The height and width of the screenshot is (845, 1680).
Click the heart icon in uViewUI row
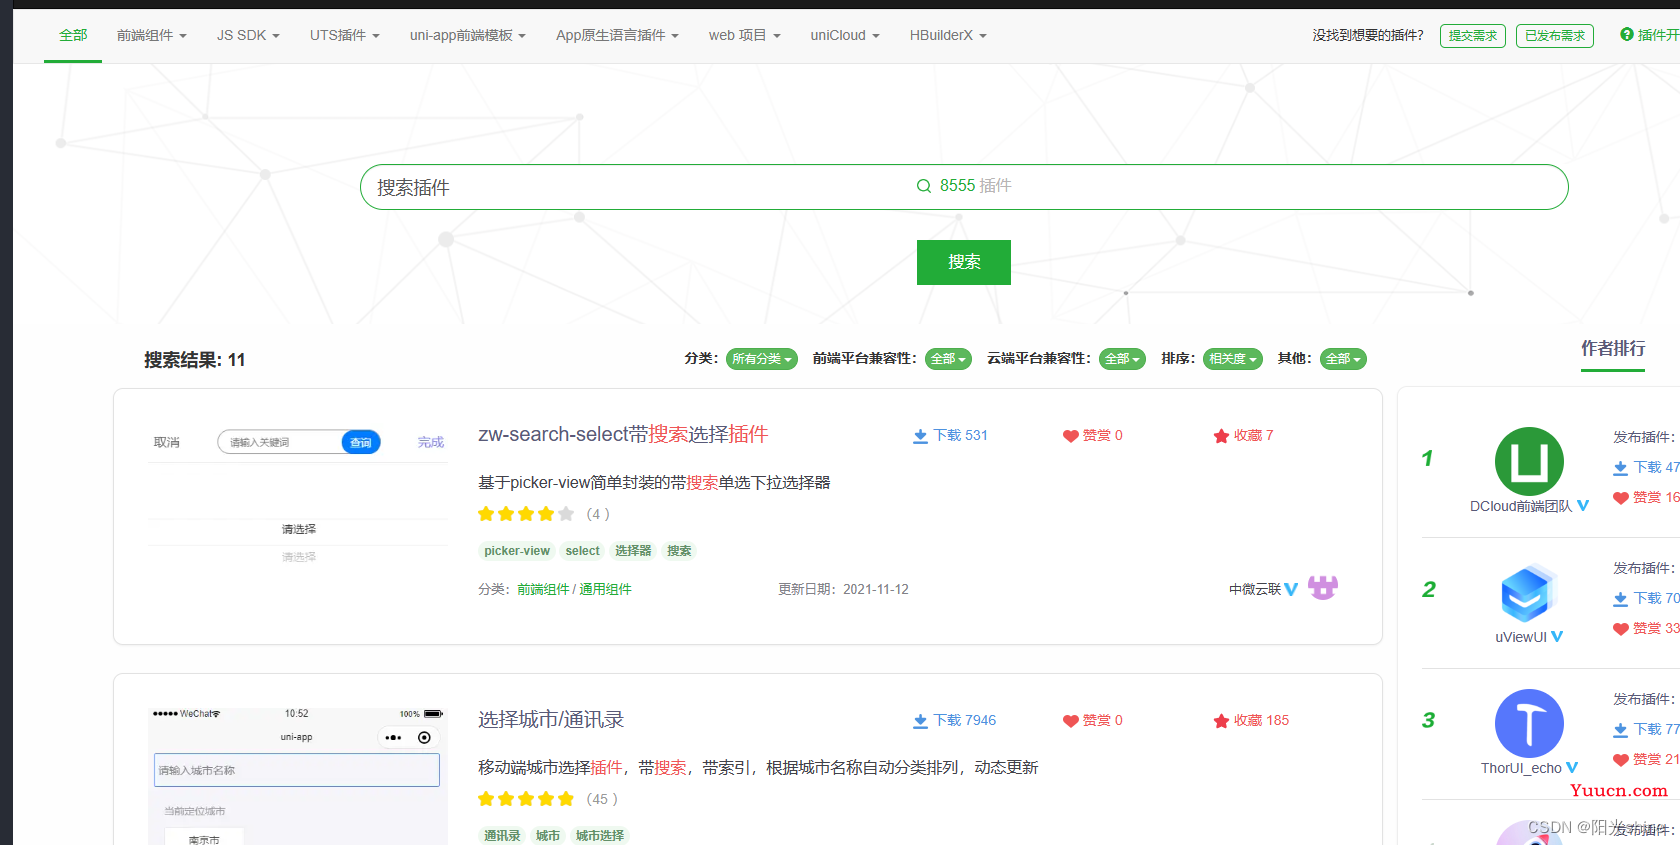pos(1621,629)
